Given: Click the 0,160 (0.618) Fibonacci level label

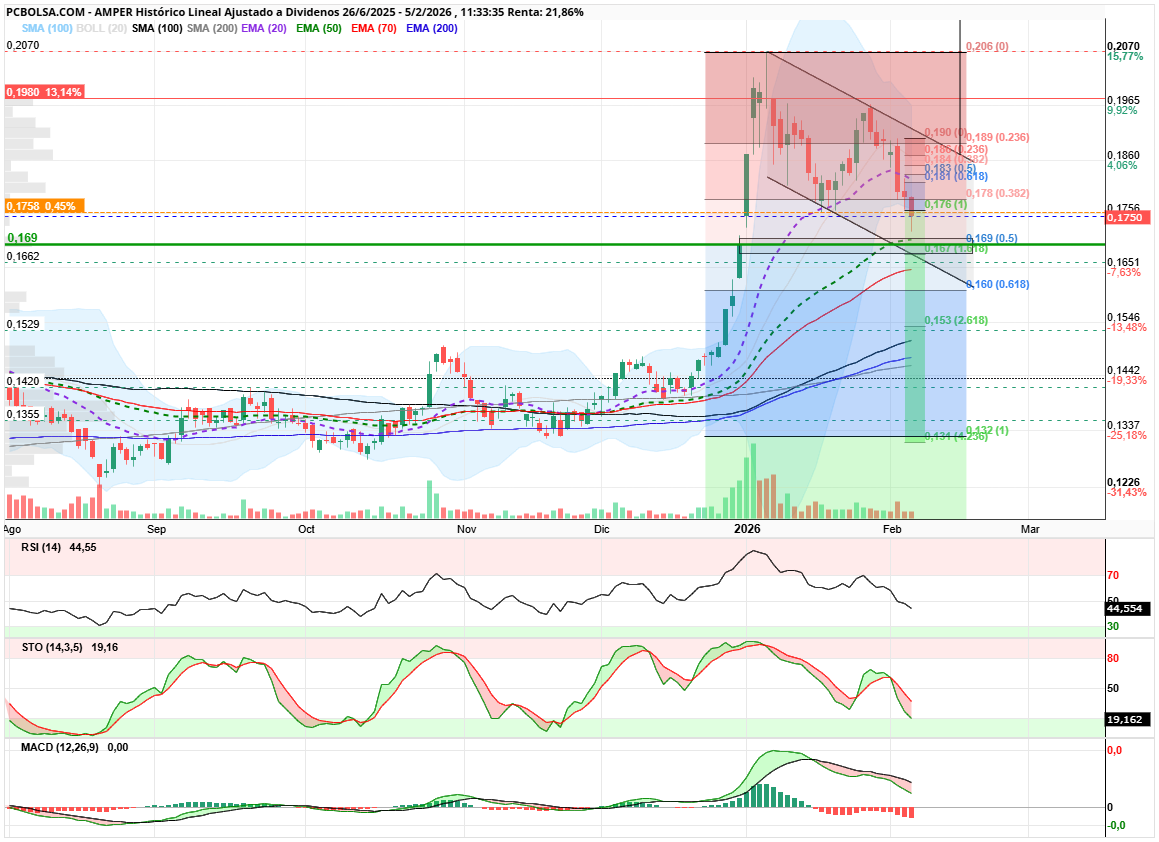Looking at the screenshot, I should click(x=997, y=285).
